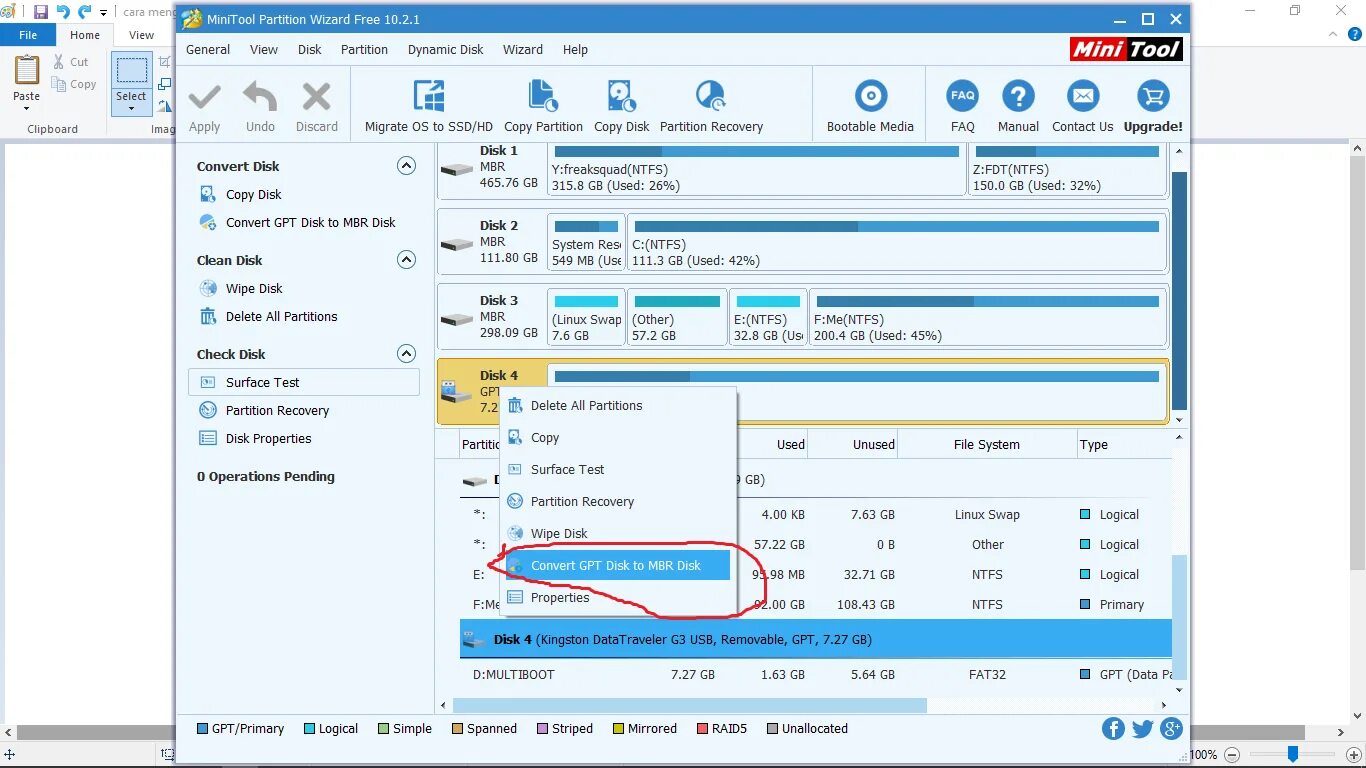Open the Partition menu
1366x768 pixels.
point(364,50)
